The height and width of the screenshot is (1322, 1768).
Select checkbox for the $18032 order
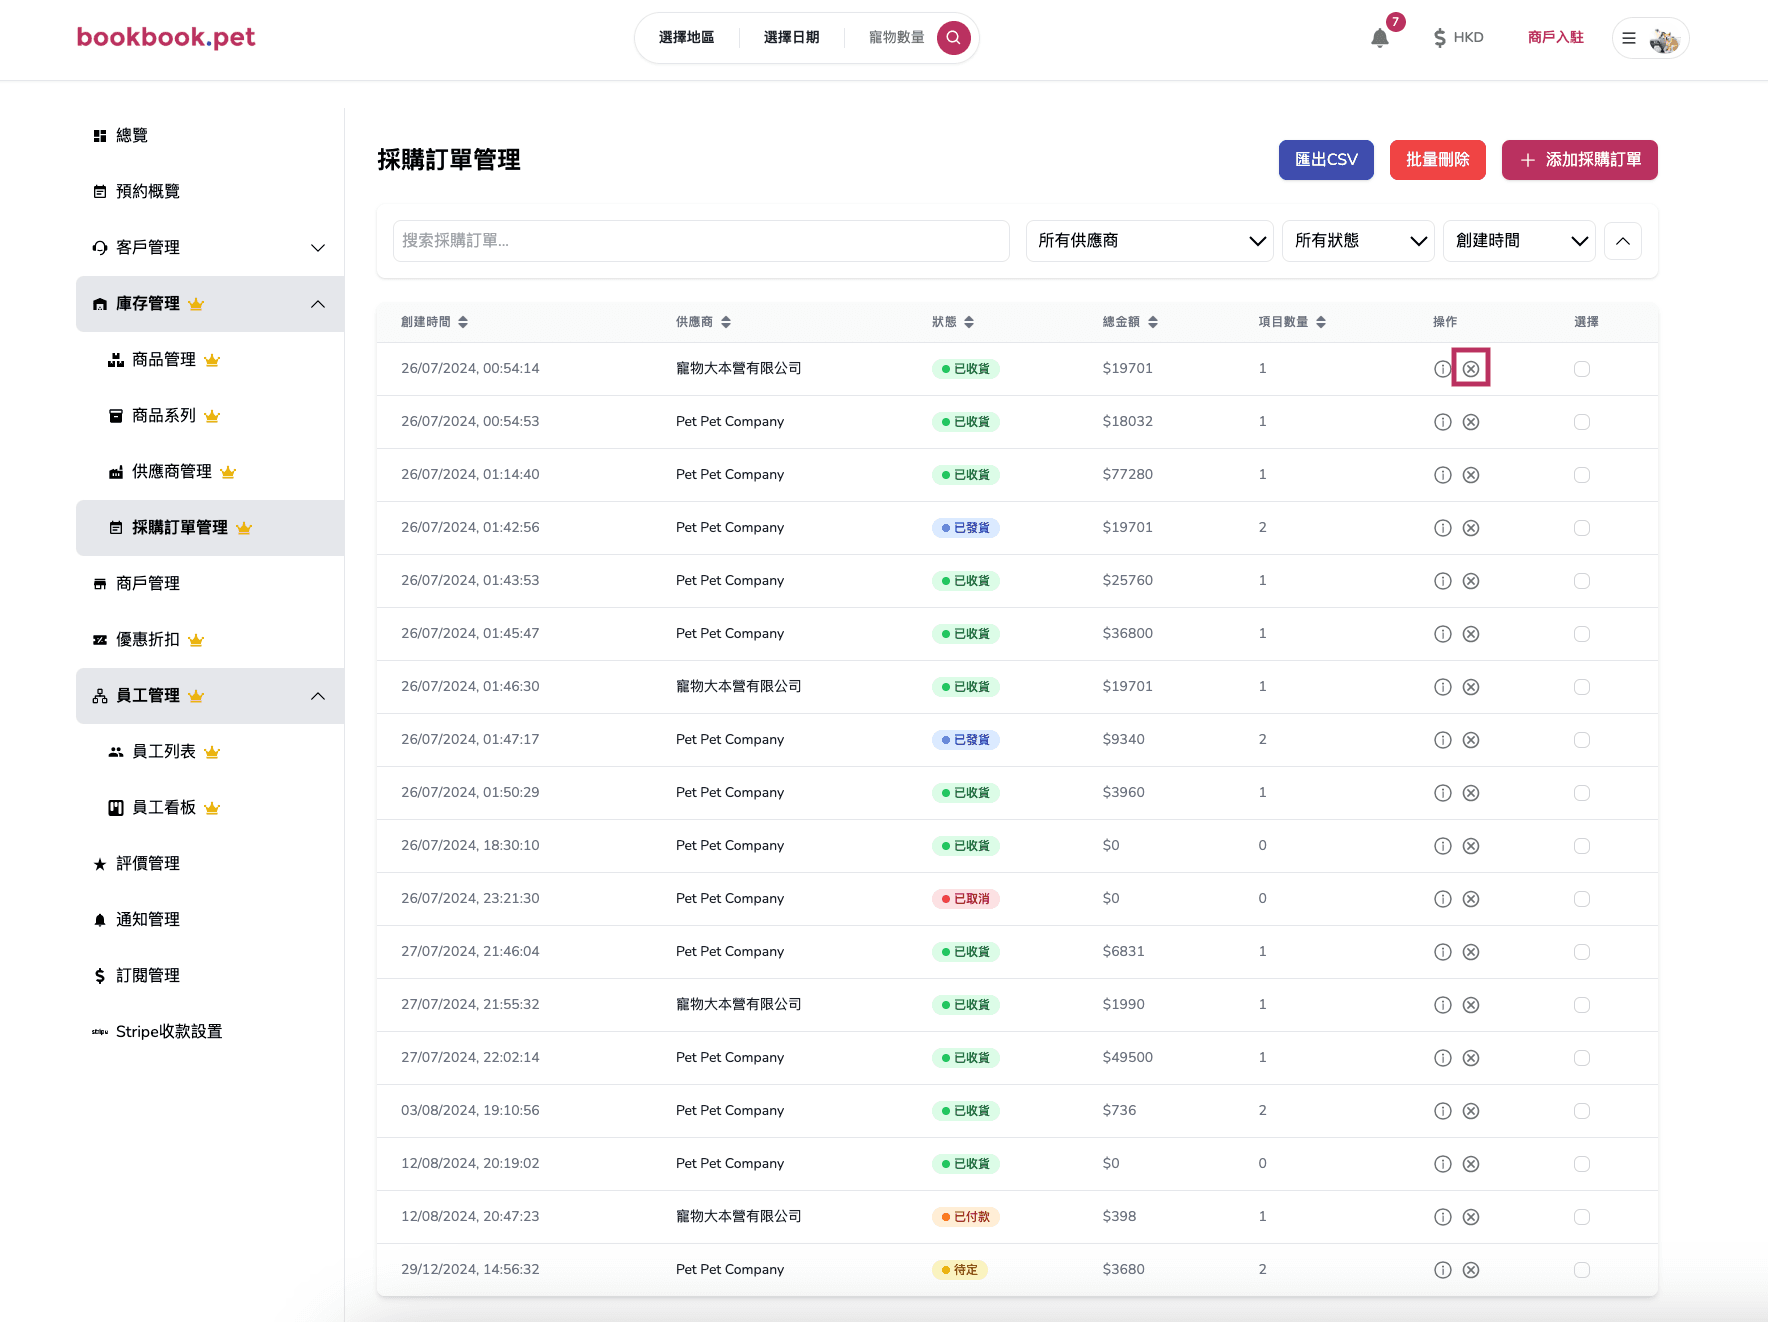(1582, 422)
